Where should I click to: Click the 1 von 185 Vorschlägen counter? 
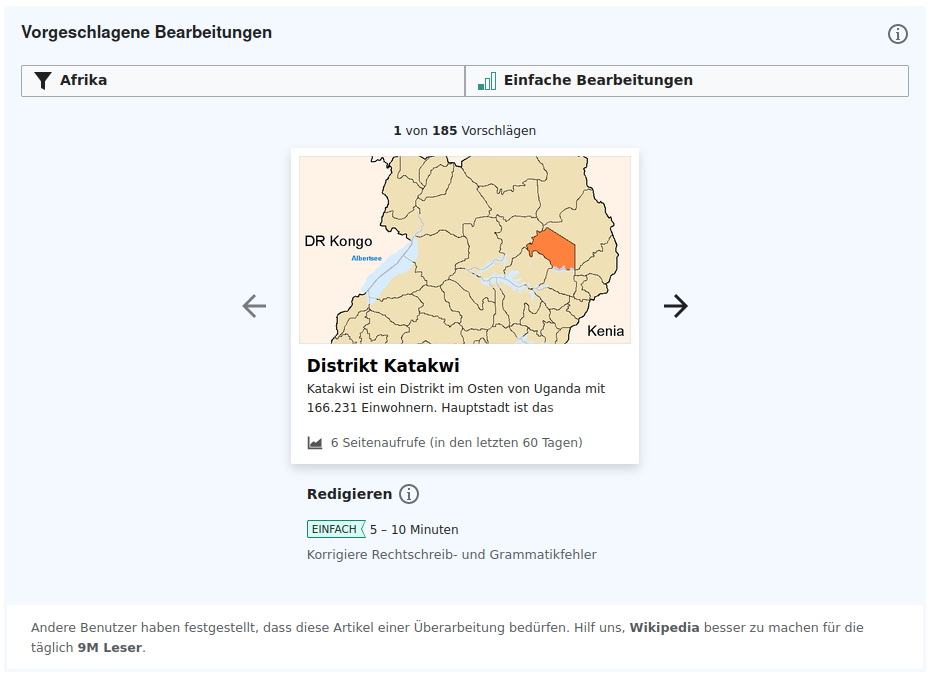[x=465, y=131]
